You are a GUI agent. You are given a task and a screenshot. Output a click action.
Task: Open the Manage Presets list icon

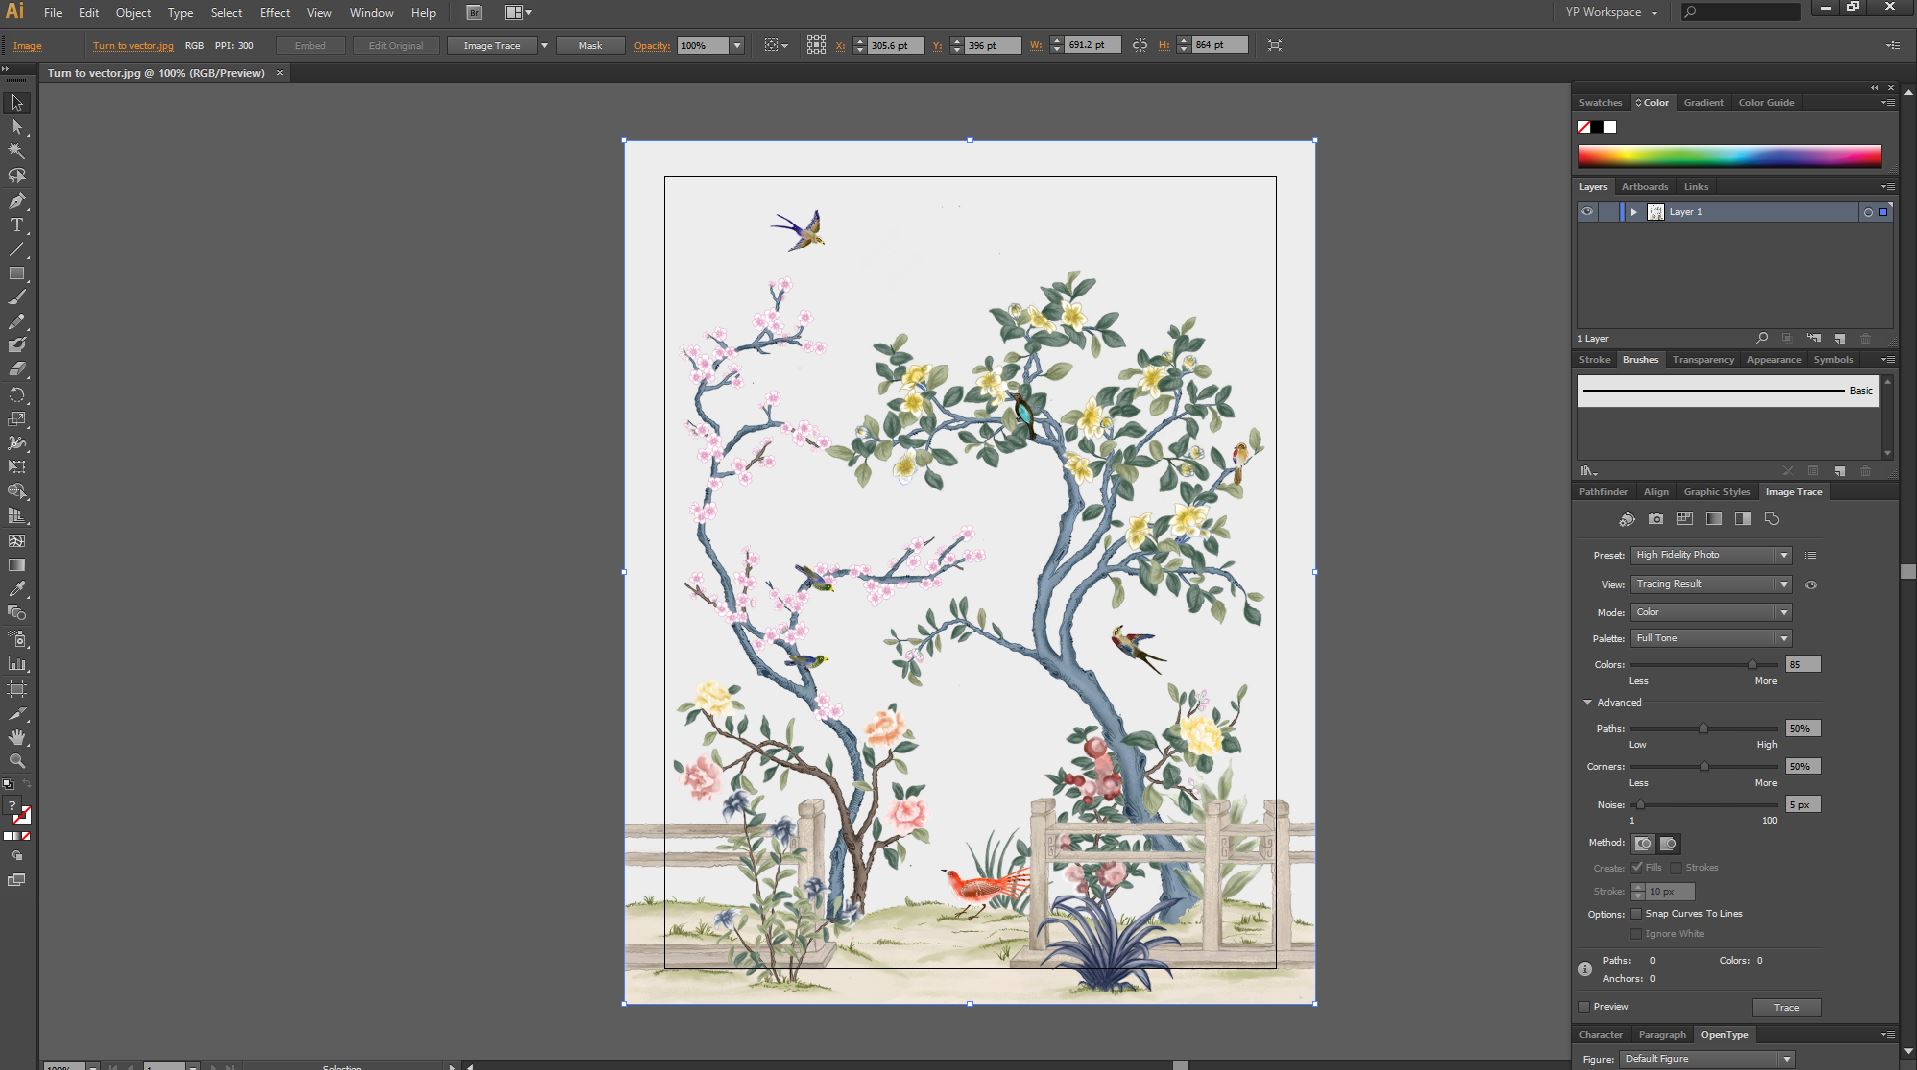(x=1810, y=556)
